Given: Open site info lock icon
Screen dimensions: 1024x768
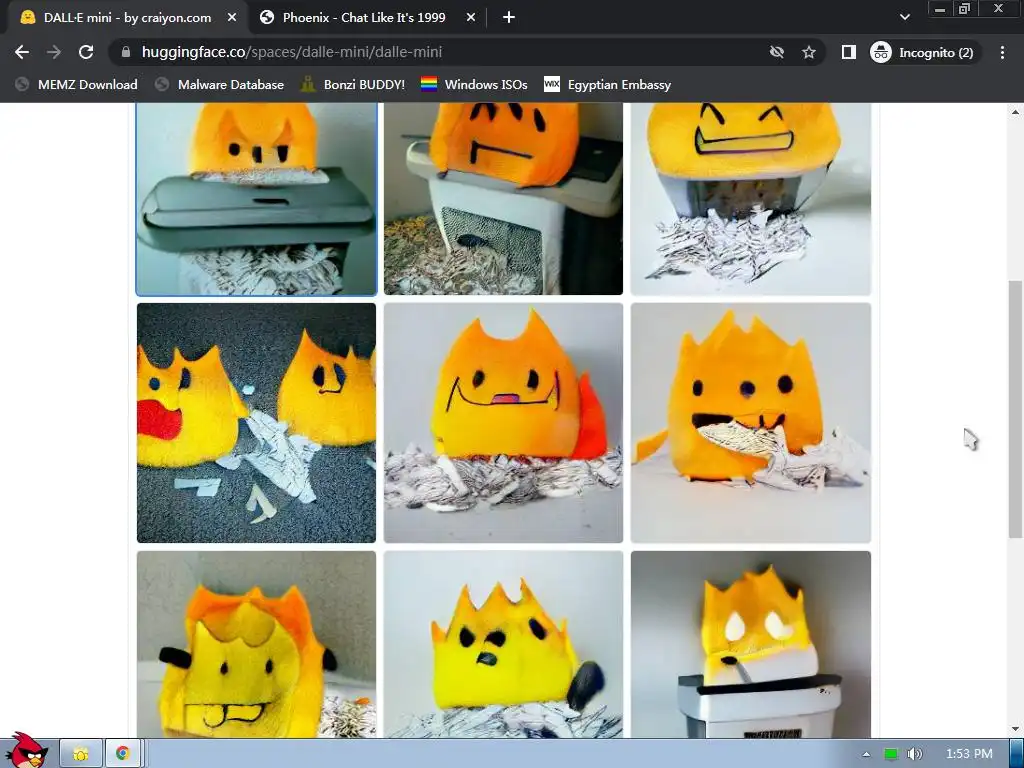Looking at the screenshot, I should tap(126, 52).
